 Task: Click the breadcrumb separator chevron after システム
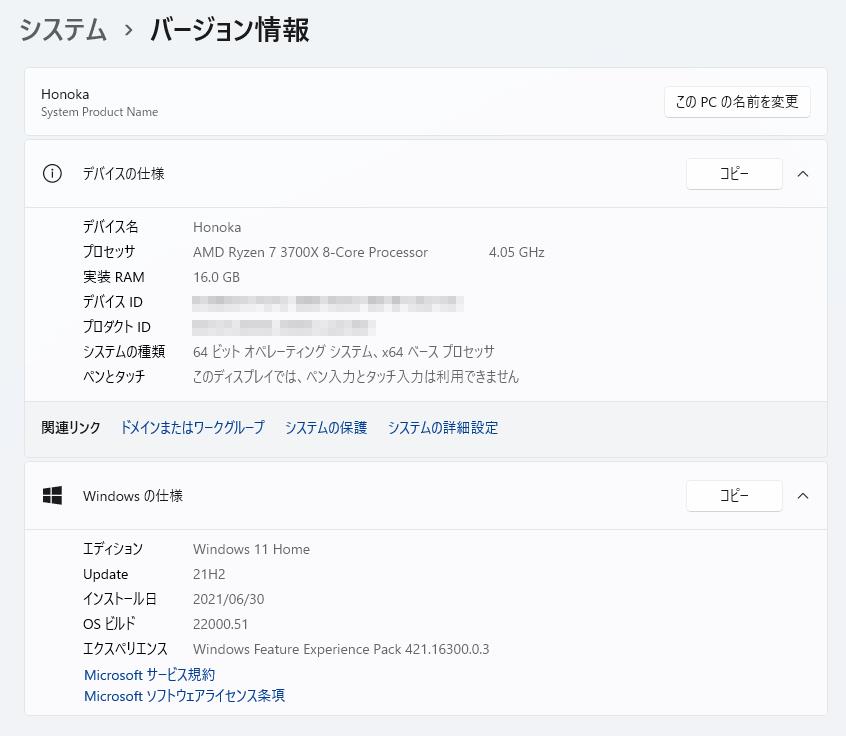(x=128, y=30)
